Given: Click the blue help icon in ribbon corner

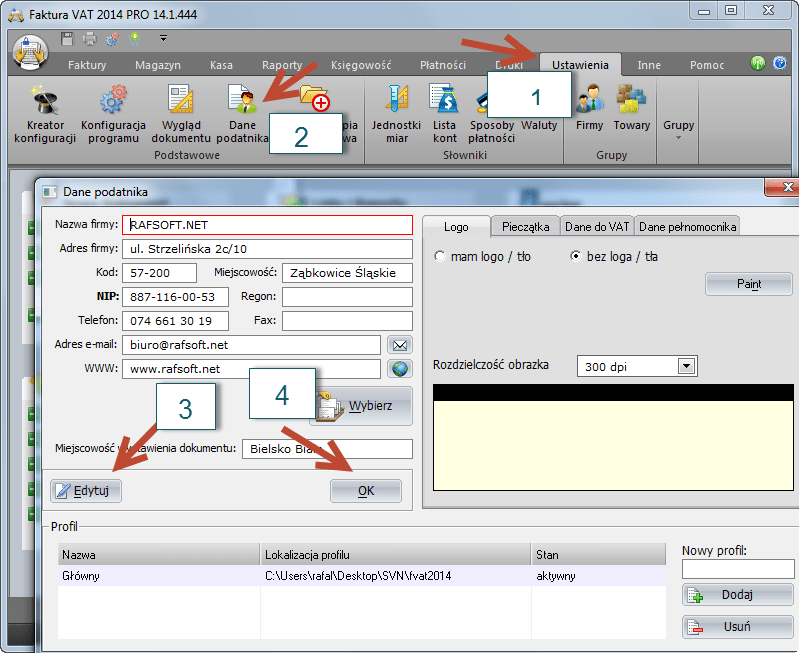Looking at the screenshot, I should coord(780,63).
